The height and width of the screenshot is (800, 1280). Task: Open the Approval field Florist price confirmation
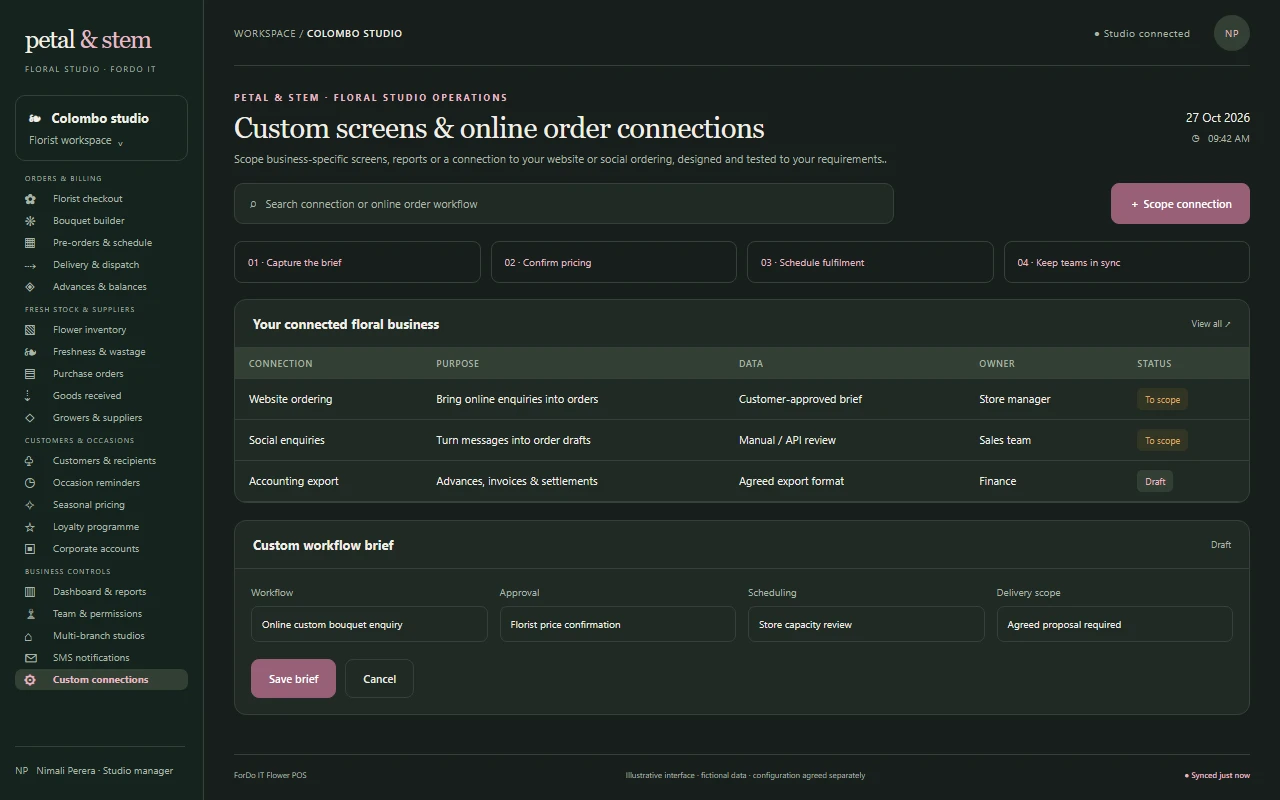click(x=617, y=624)
